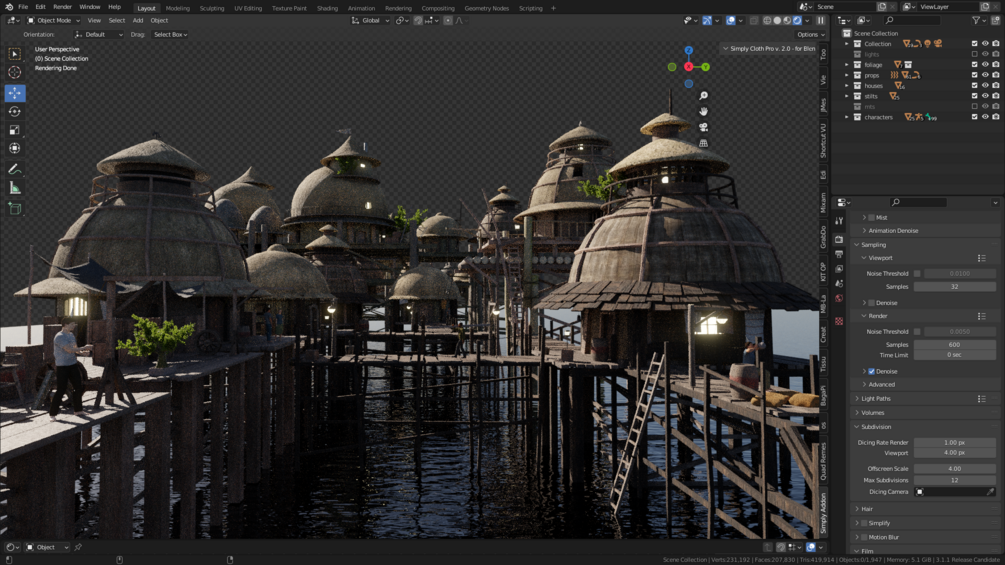Toggle viewport gizmos display
The image size is (1005, 565).
(x=707, y=20)
